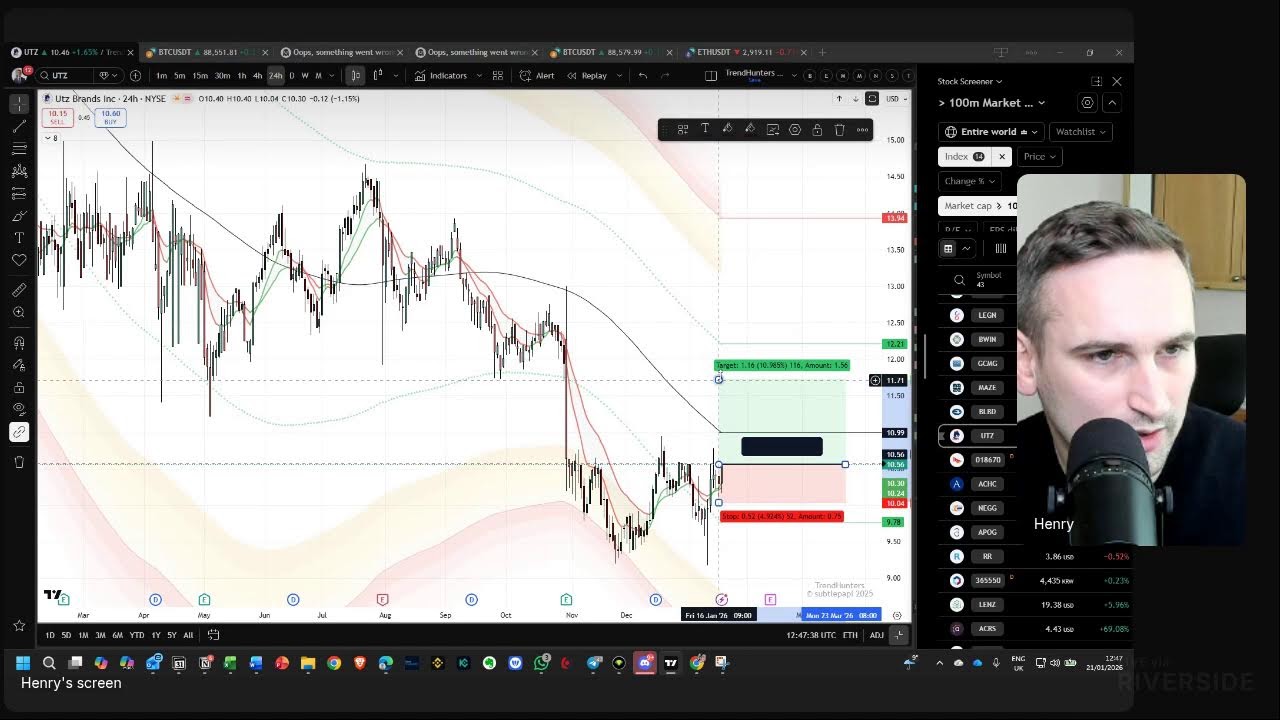
Task: Toggle hide all drawings eye icon
Action: (19, 409)
